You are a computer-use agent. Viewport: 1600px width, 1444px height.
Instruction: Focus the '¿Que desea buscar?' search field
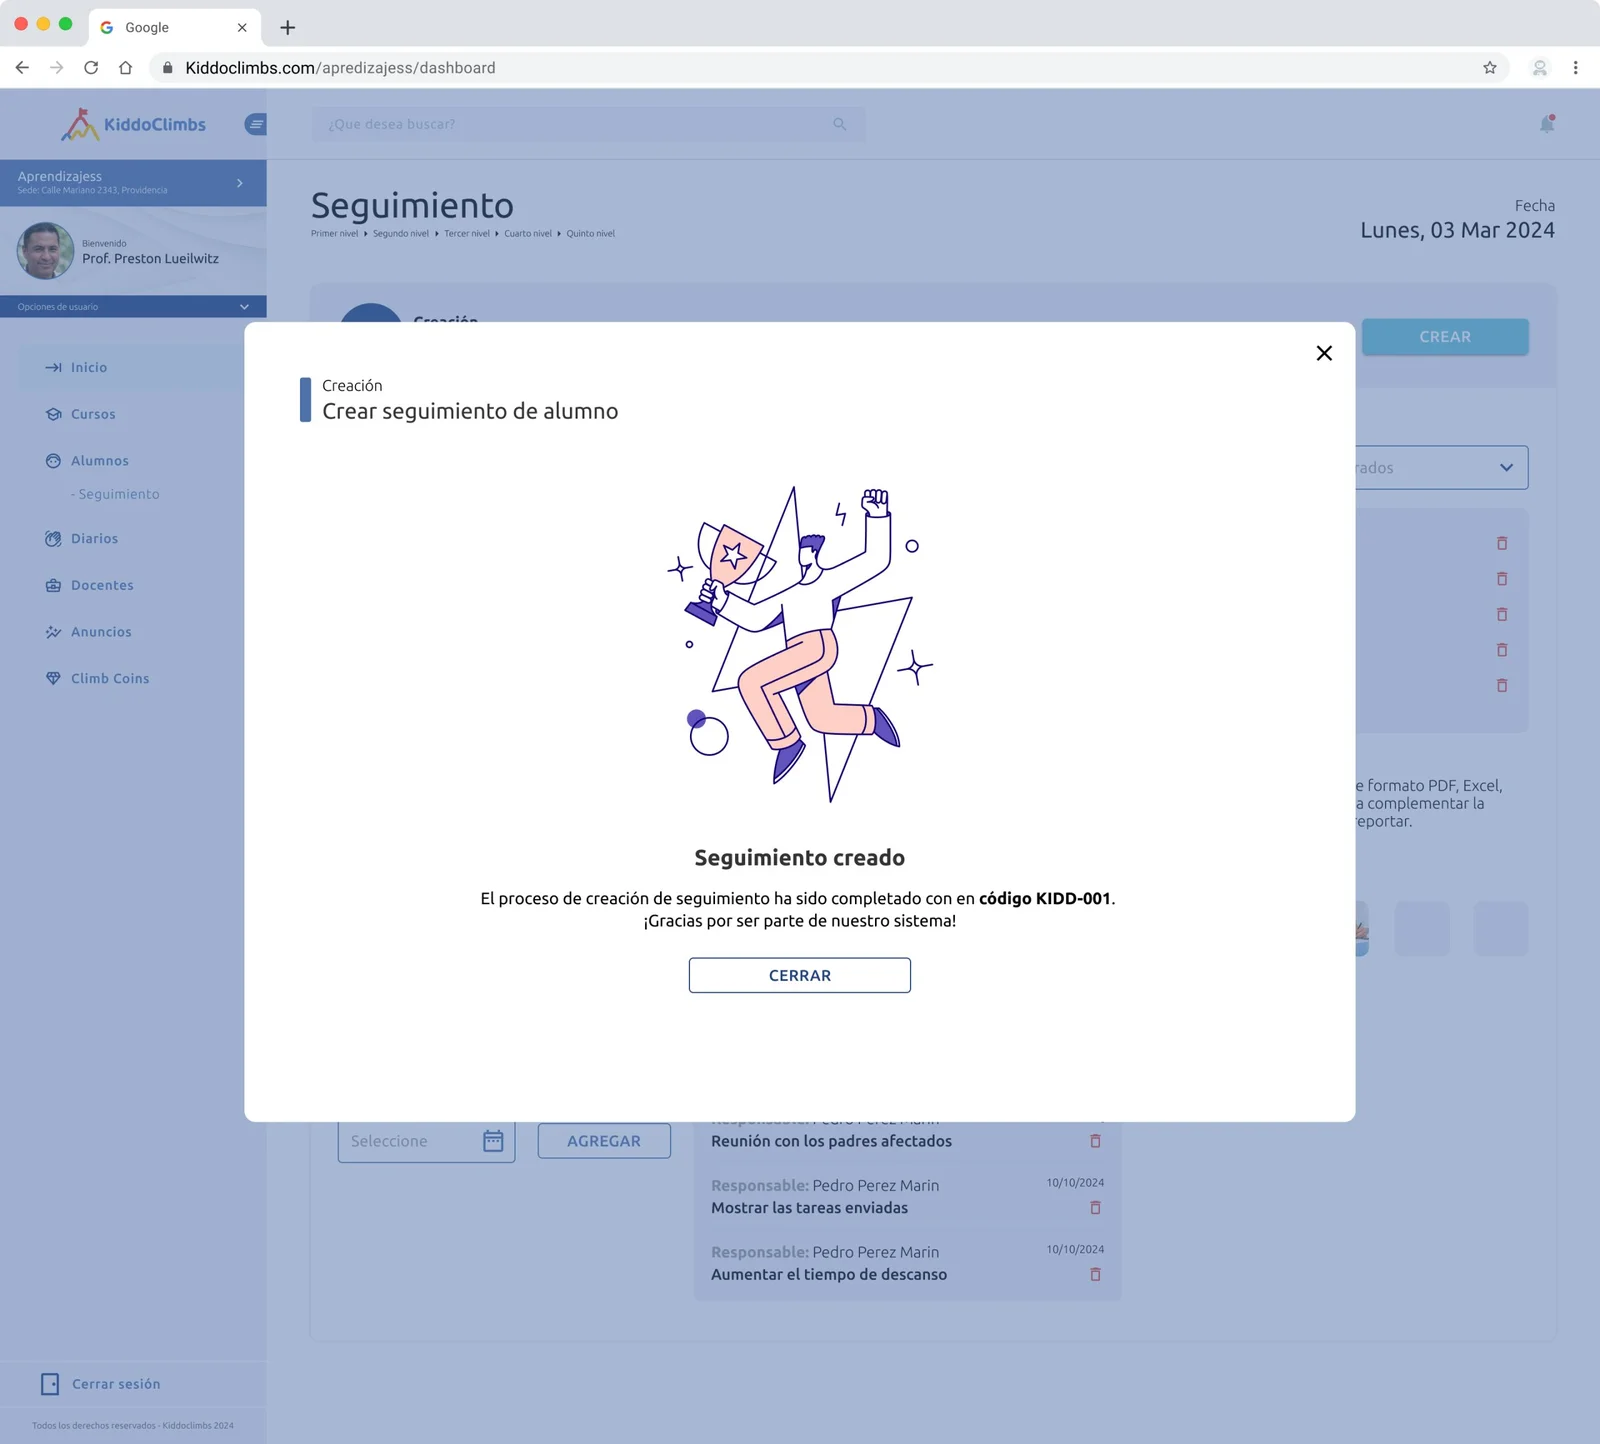[588, 124]
